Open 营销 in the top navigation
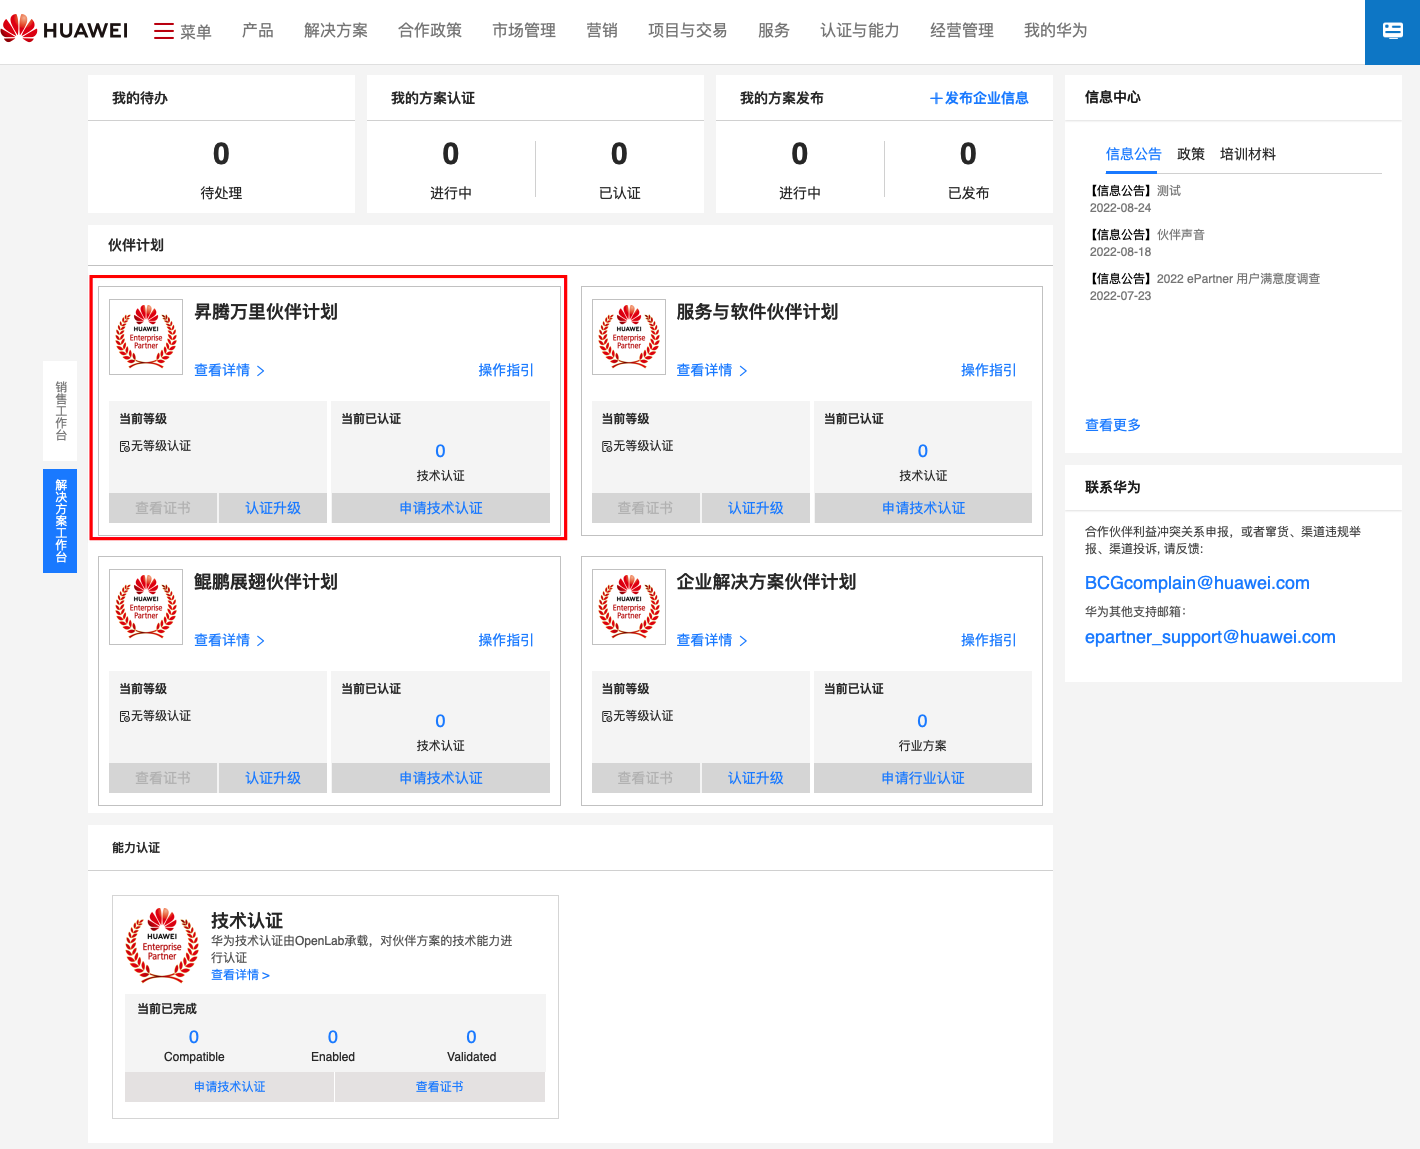The image size is (1420, 1149). coord(602,31)
